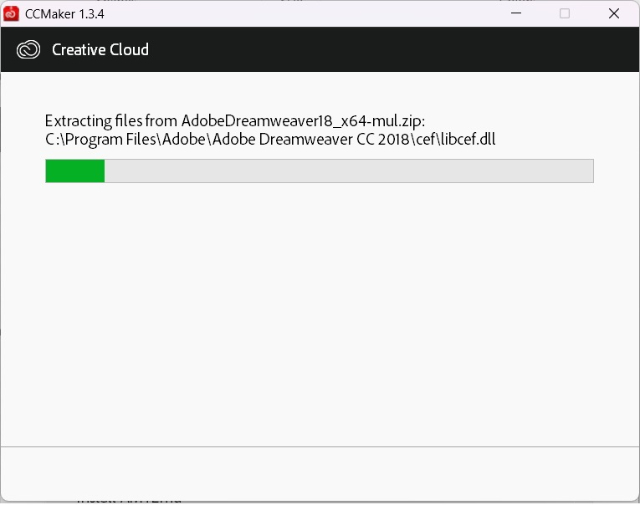Click the green filled part of progress bar
This screenshot has width=640, height=505.
click(75, 171)
